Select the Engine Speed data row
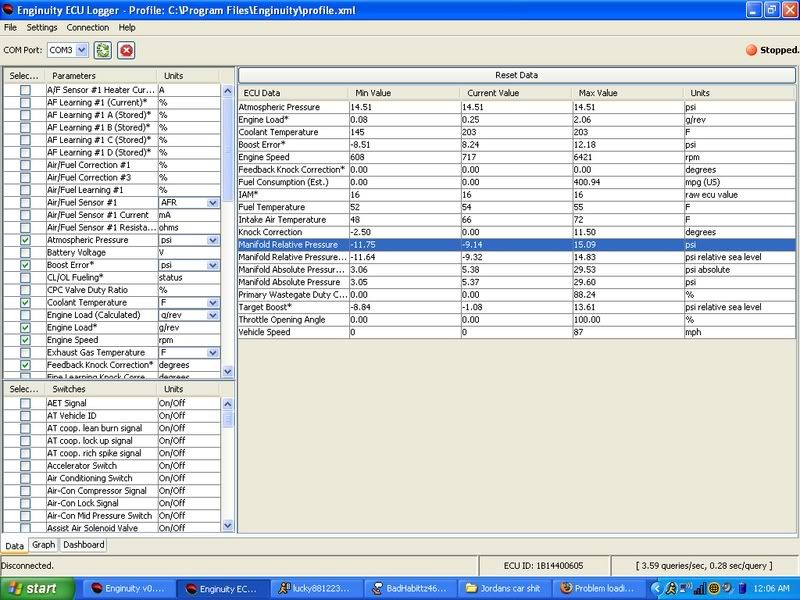This screenshot has width=800, height=600. coord(516,157)
